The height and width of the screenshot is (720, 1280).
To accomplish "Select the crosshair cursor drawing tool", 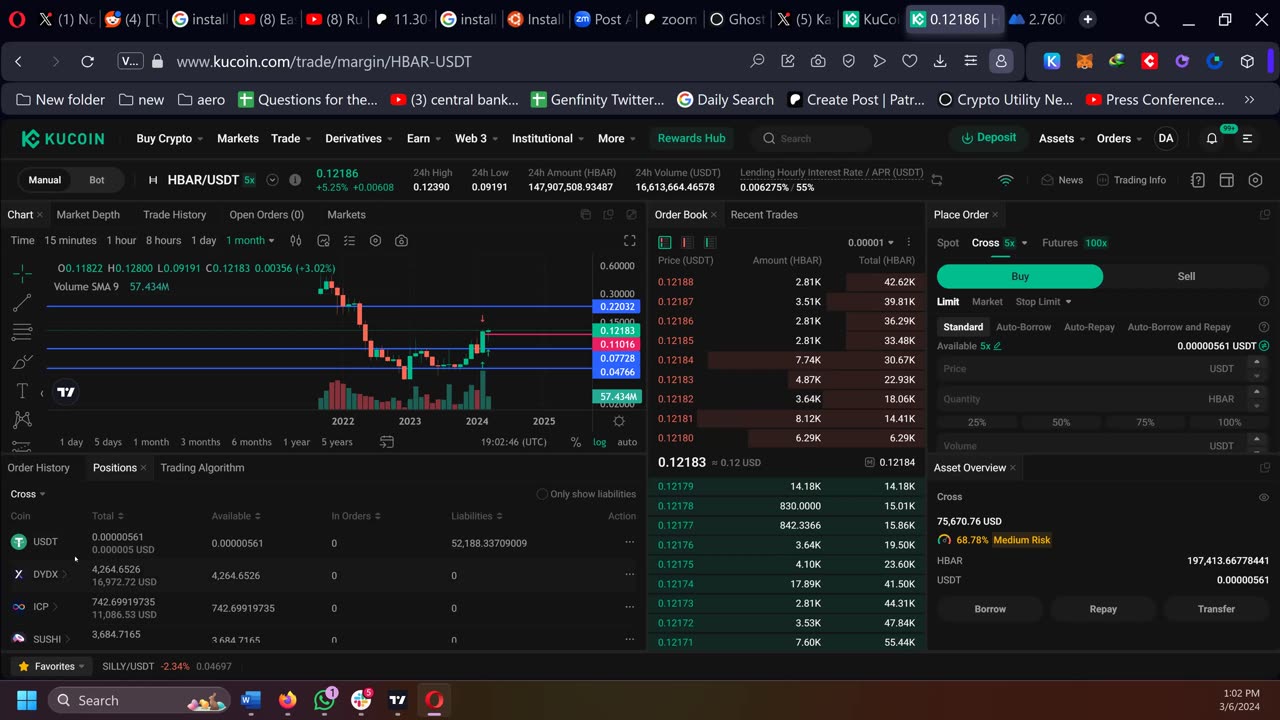I will [22, 273].
